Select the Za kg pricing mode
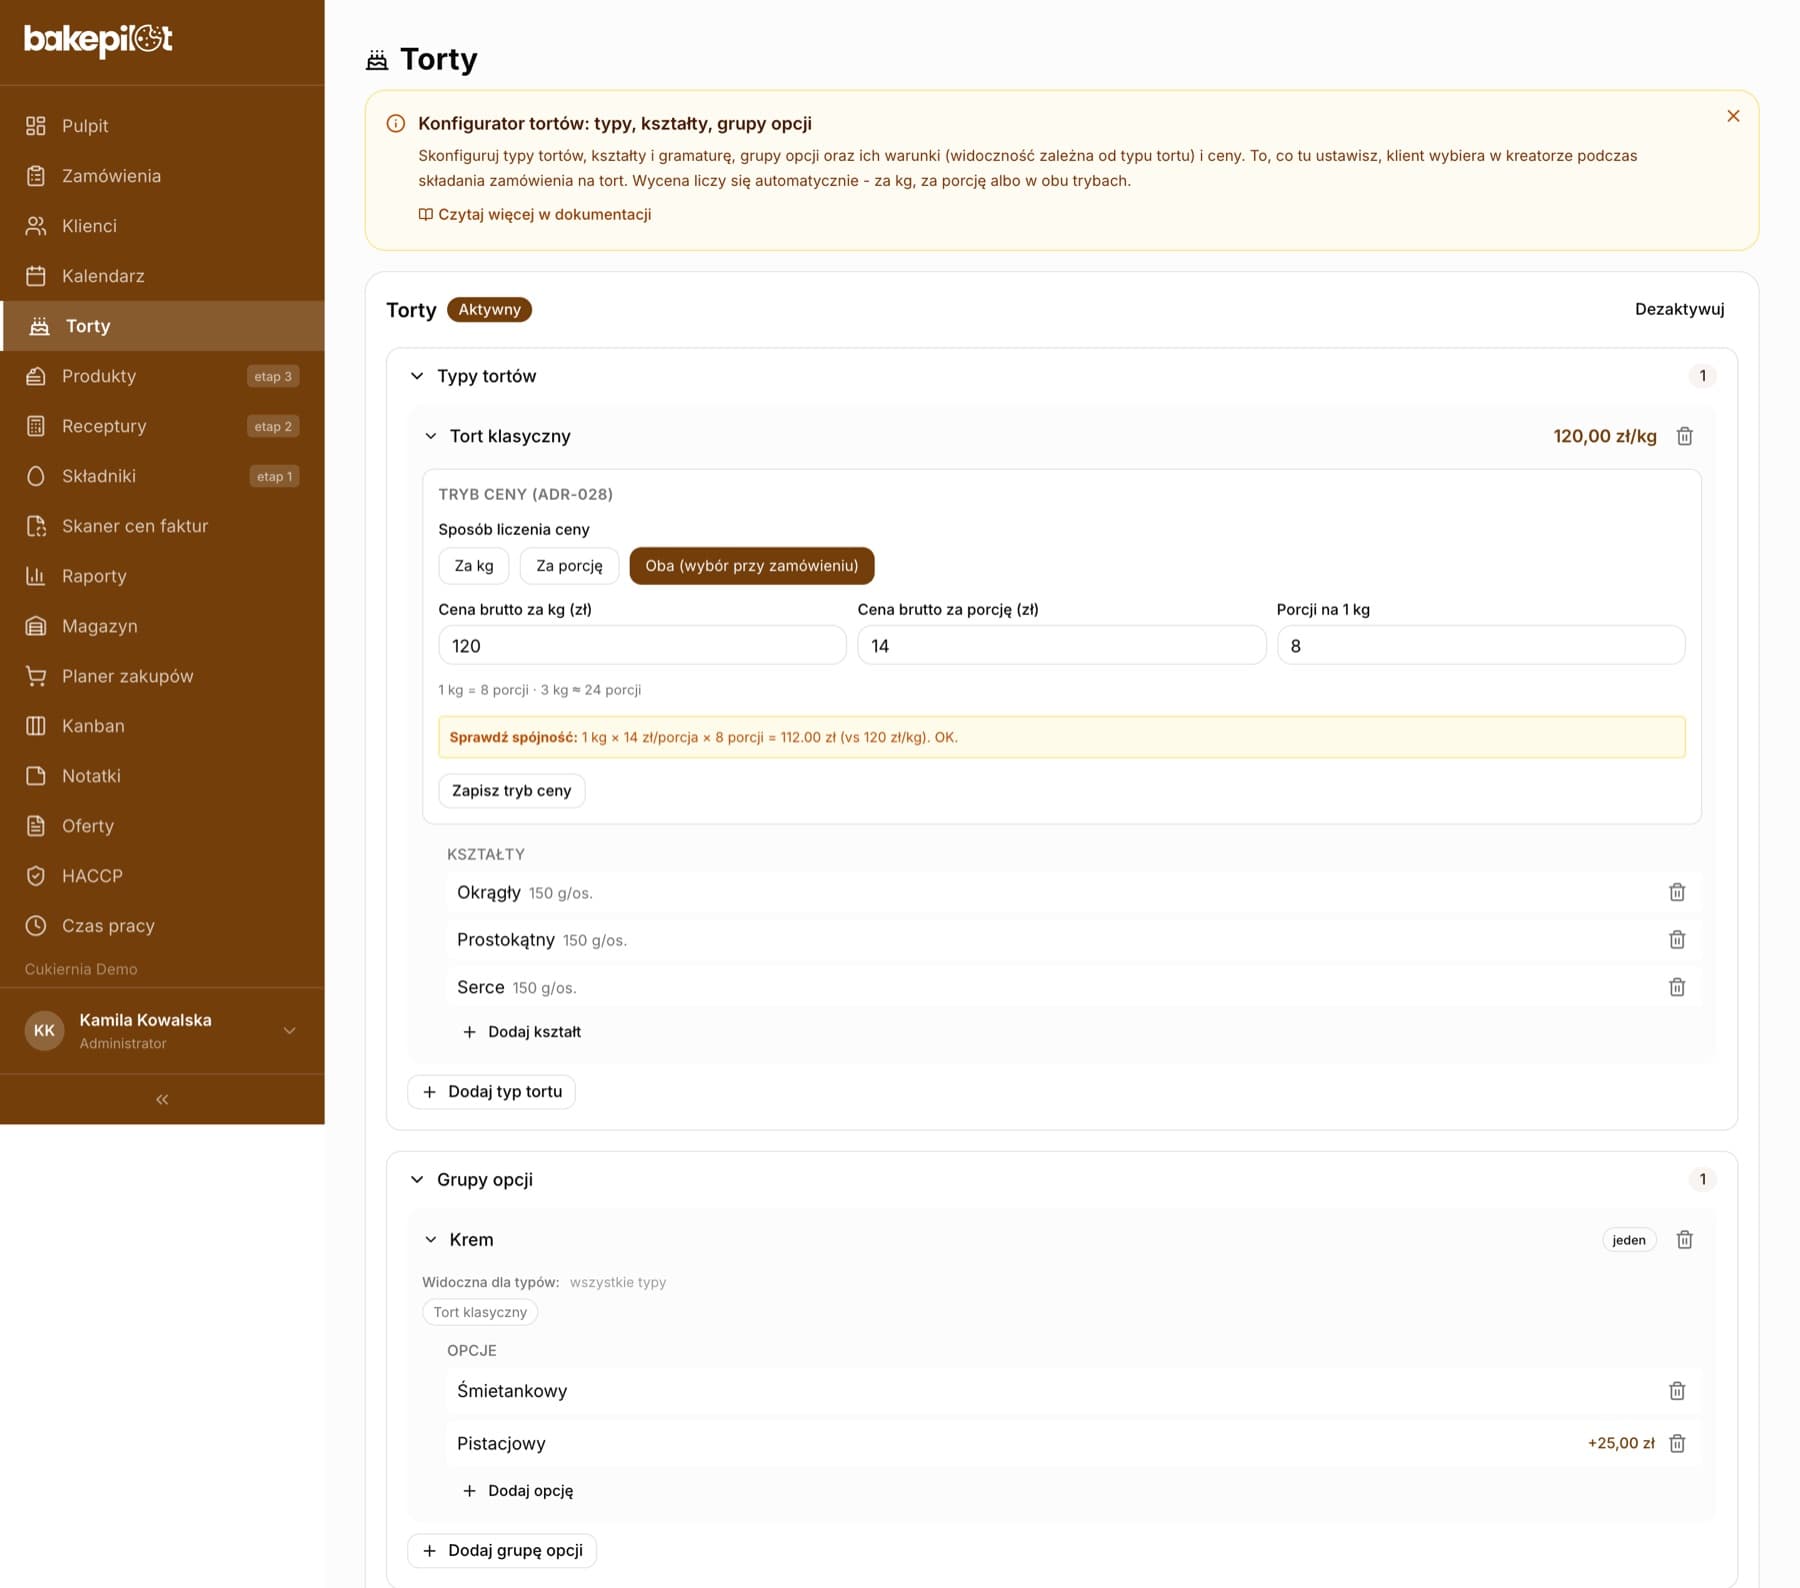 [x=474, y=566]
